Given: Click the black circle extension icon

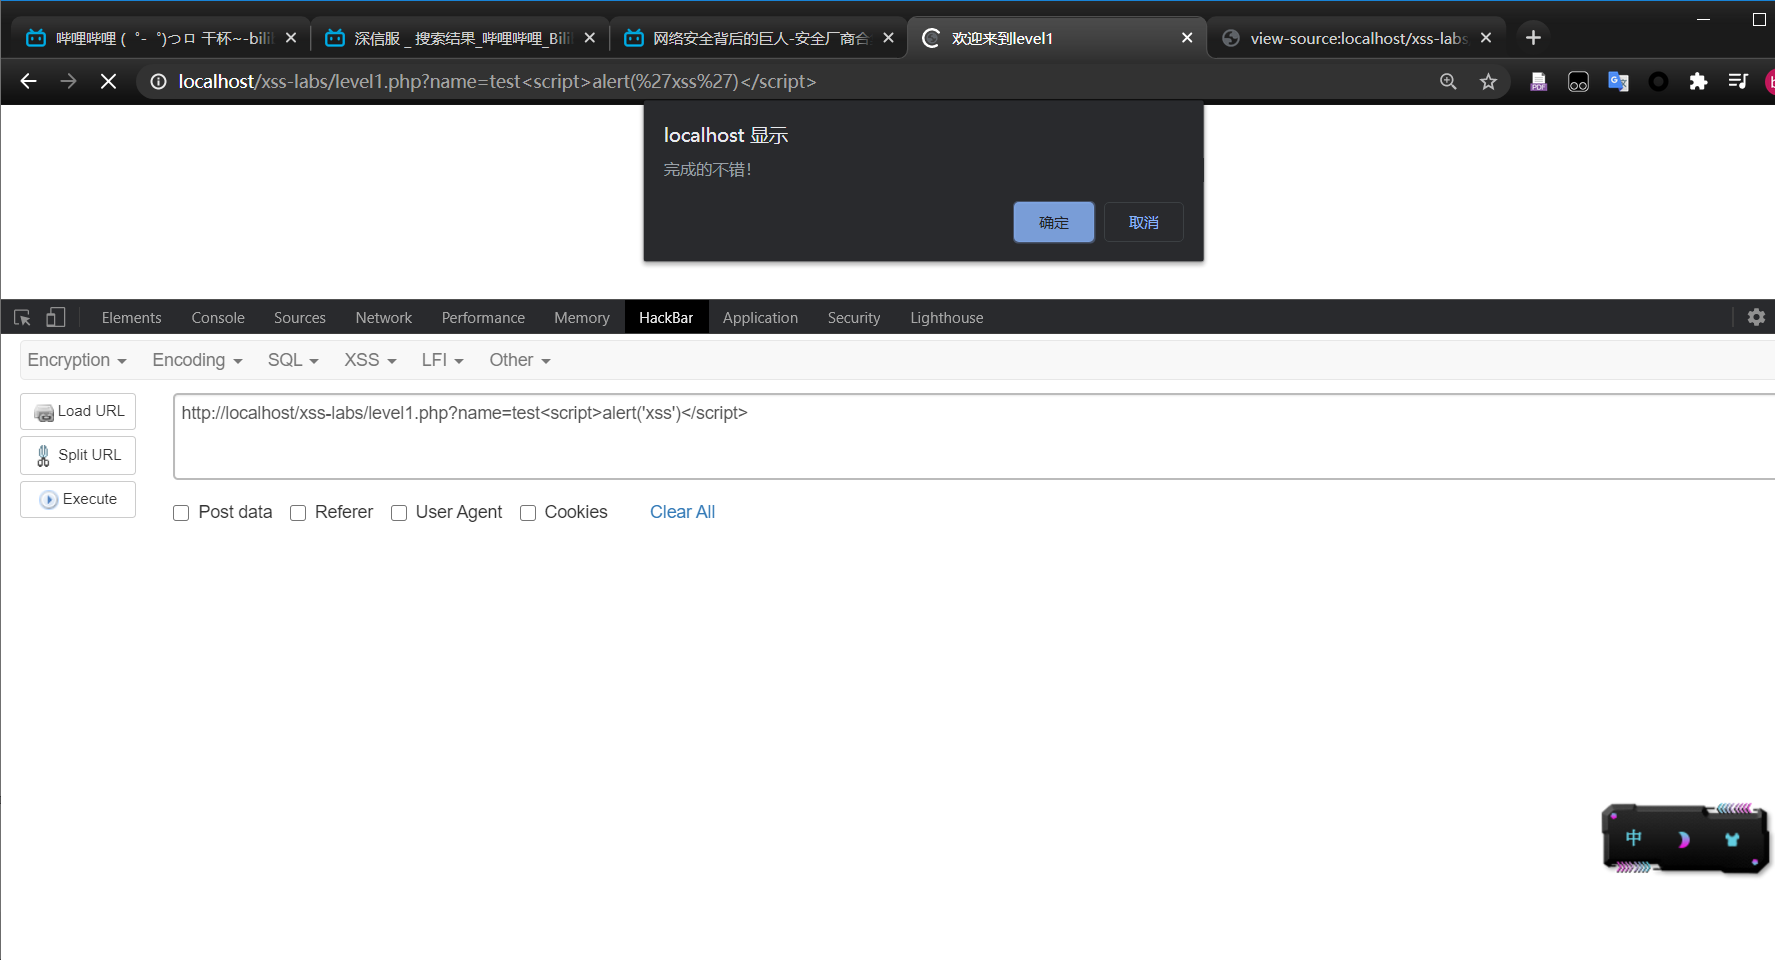Looking at the screenshot, I should point(1658,82).
